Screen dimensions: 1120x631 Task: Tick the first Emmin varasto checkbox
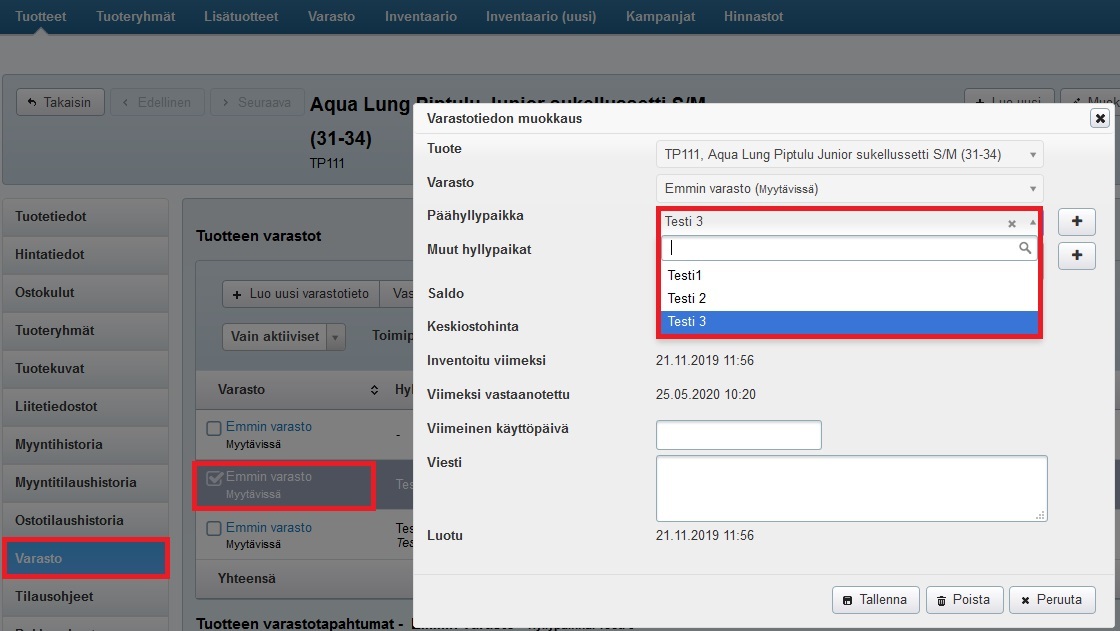213,428
